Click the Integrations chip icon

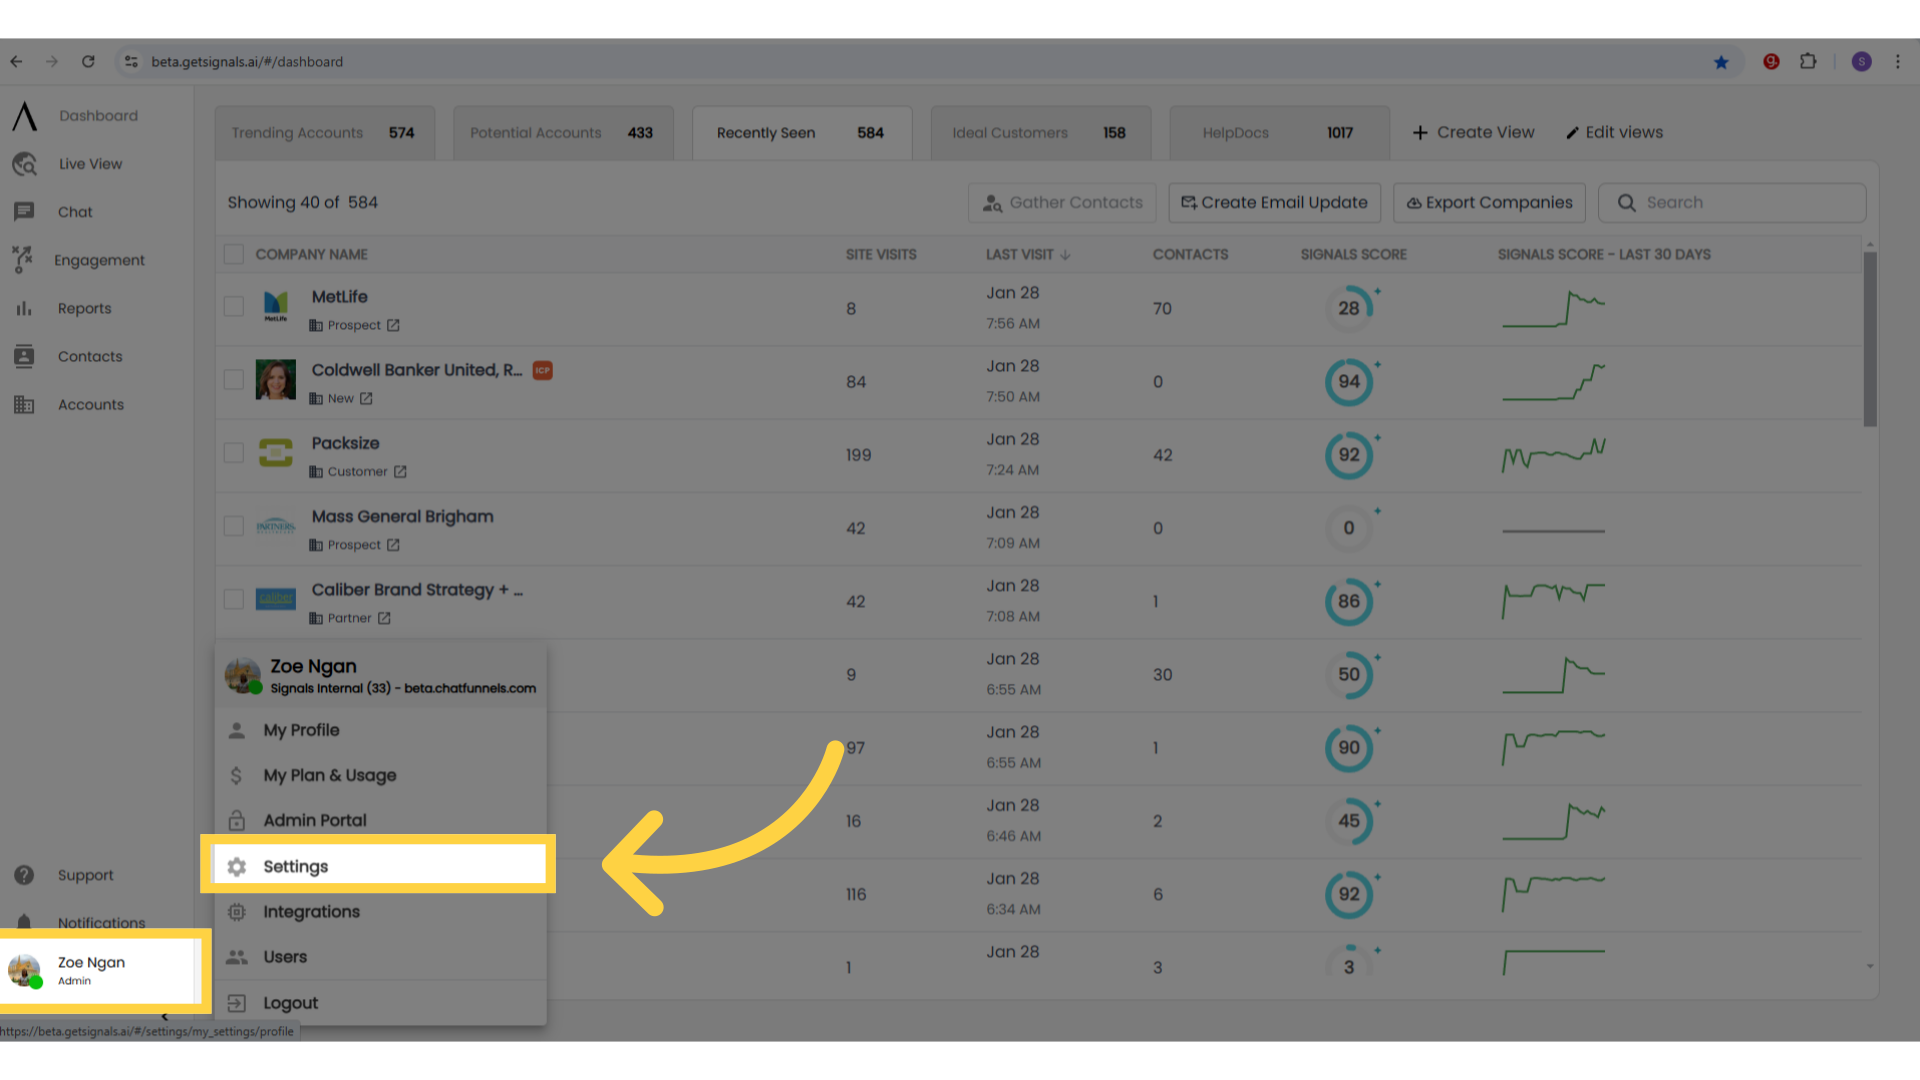click(x=237, y=912)
